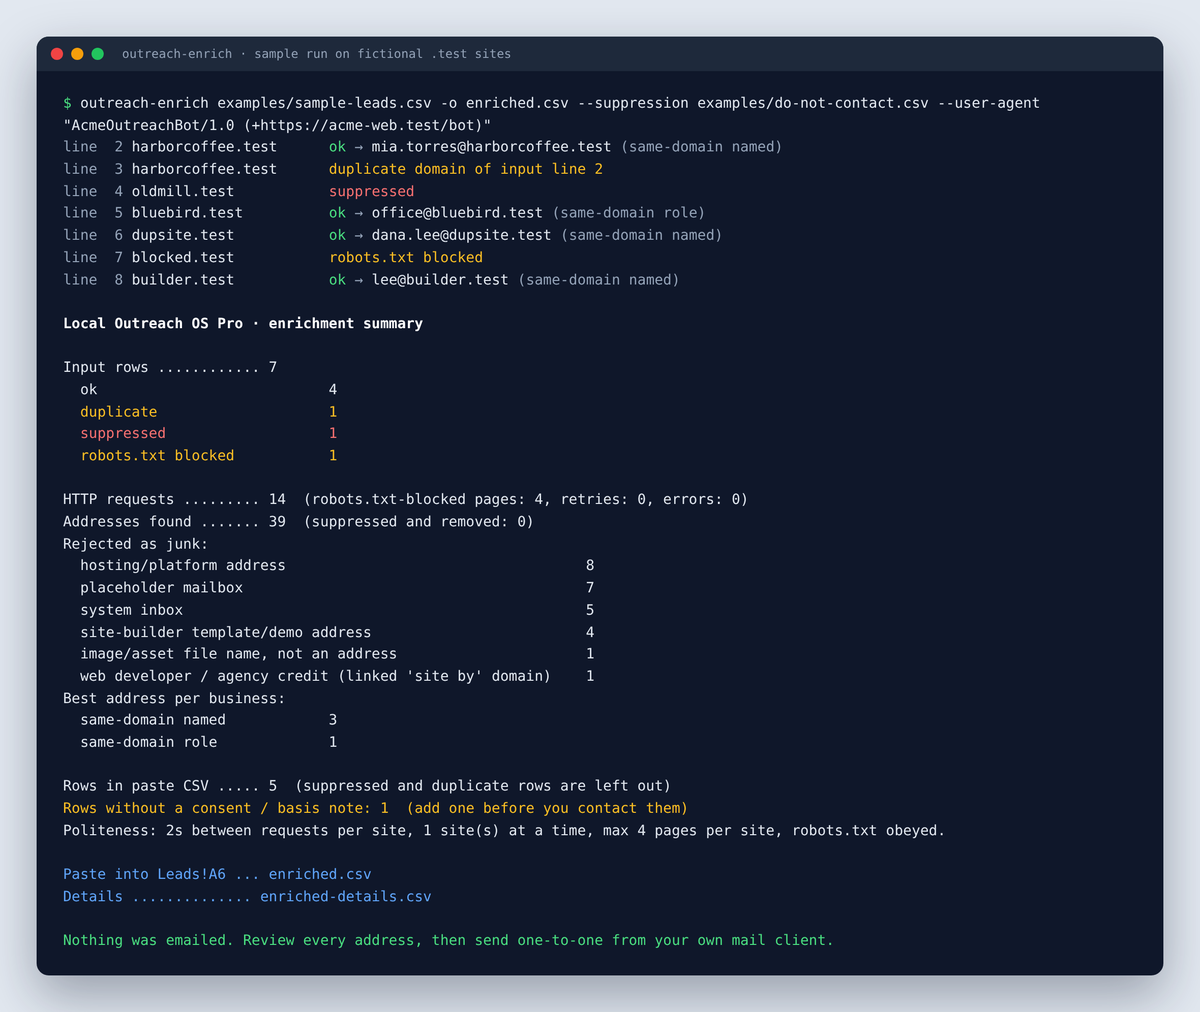Click 'blocked.test' on line 7
1200x1012 pixels.
tap(183, 257)
